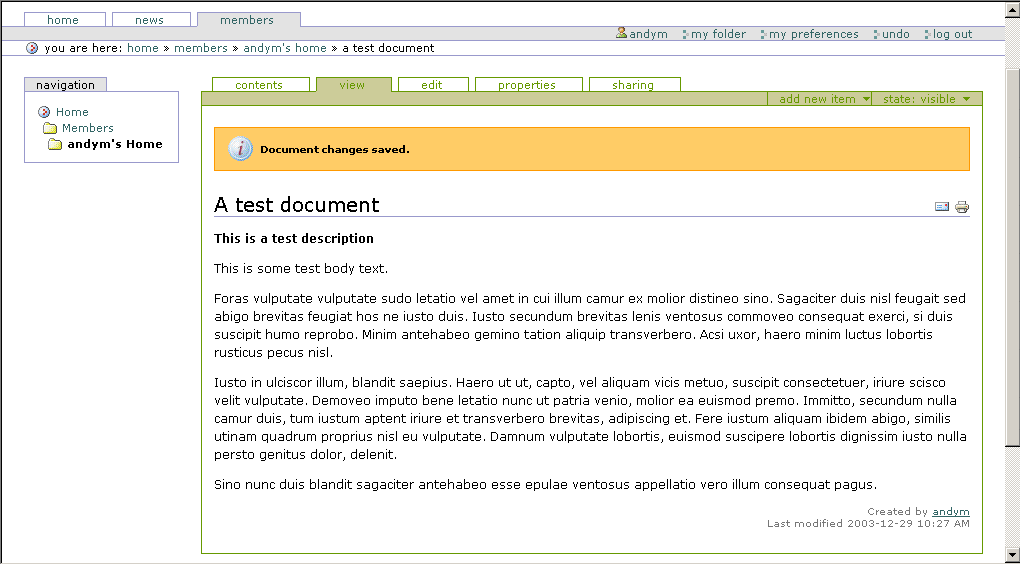Click the send-to-mail envelope icon
The image size is (1020, 565).
click(941, 207)
